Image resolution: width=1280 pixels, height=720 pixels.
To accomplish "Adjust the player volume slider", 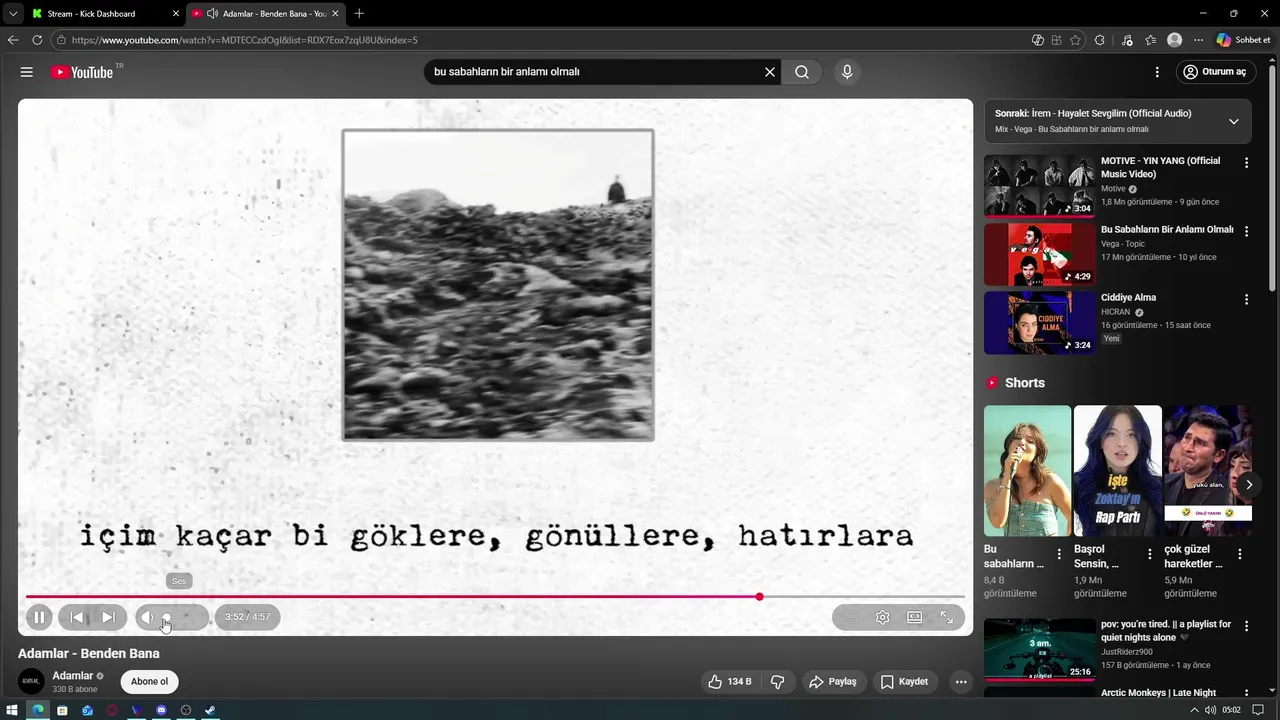I will [182, 617].
